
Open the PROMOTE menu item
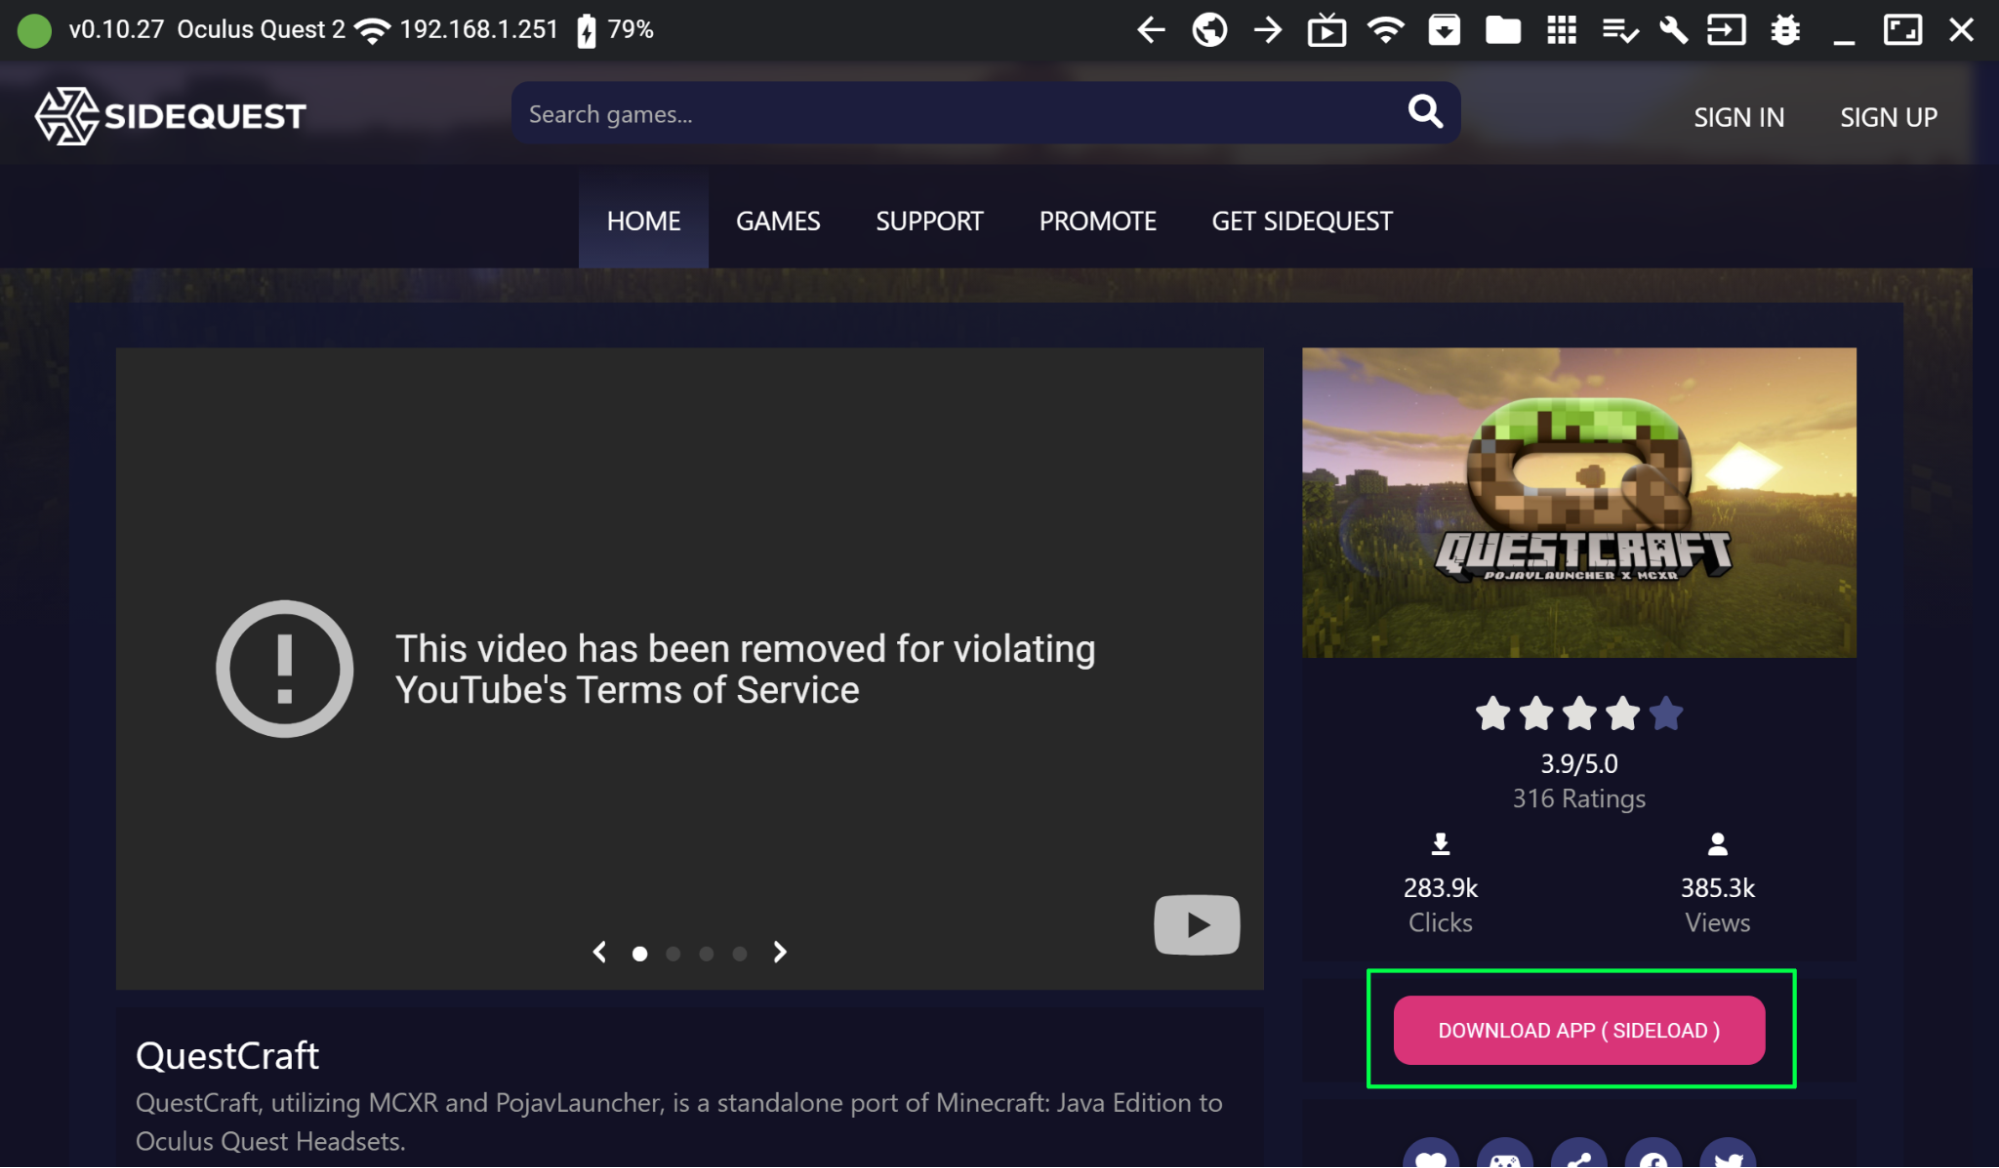(1097, 221)
